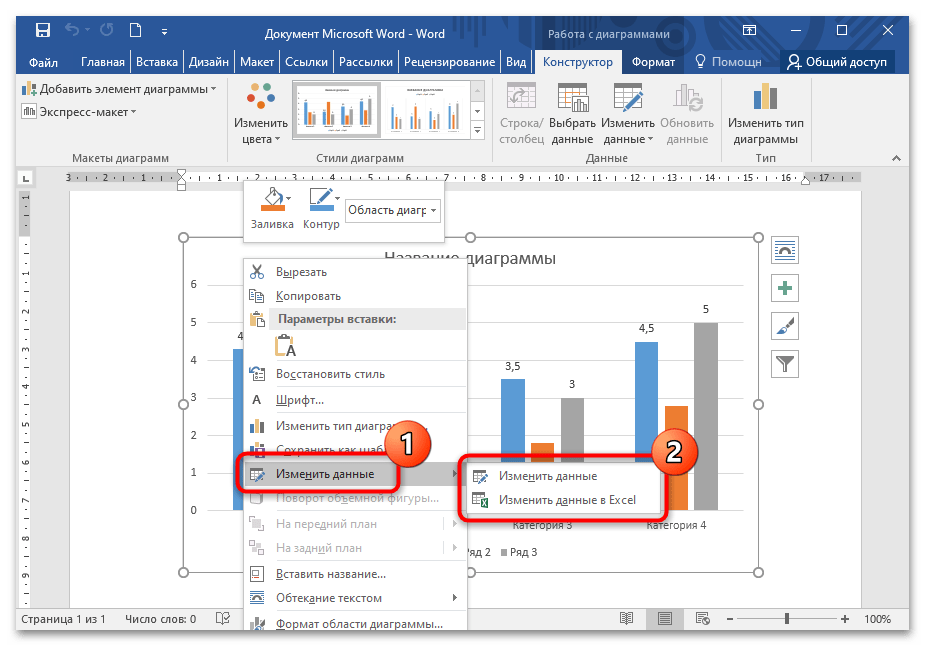Open the Область диагр element combo box
The height and width of the screenshot is (646, 925).
392,211
